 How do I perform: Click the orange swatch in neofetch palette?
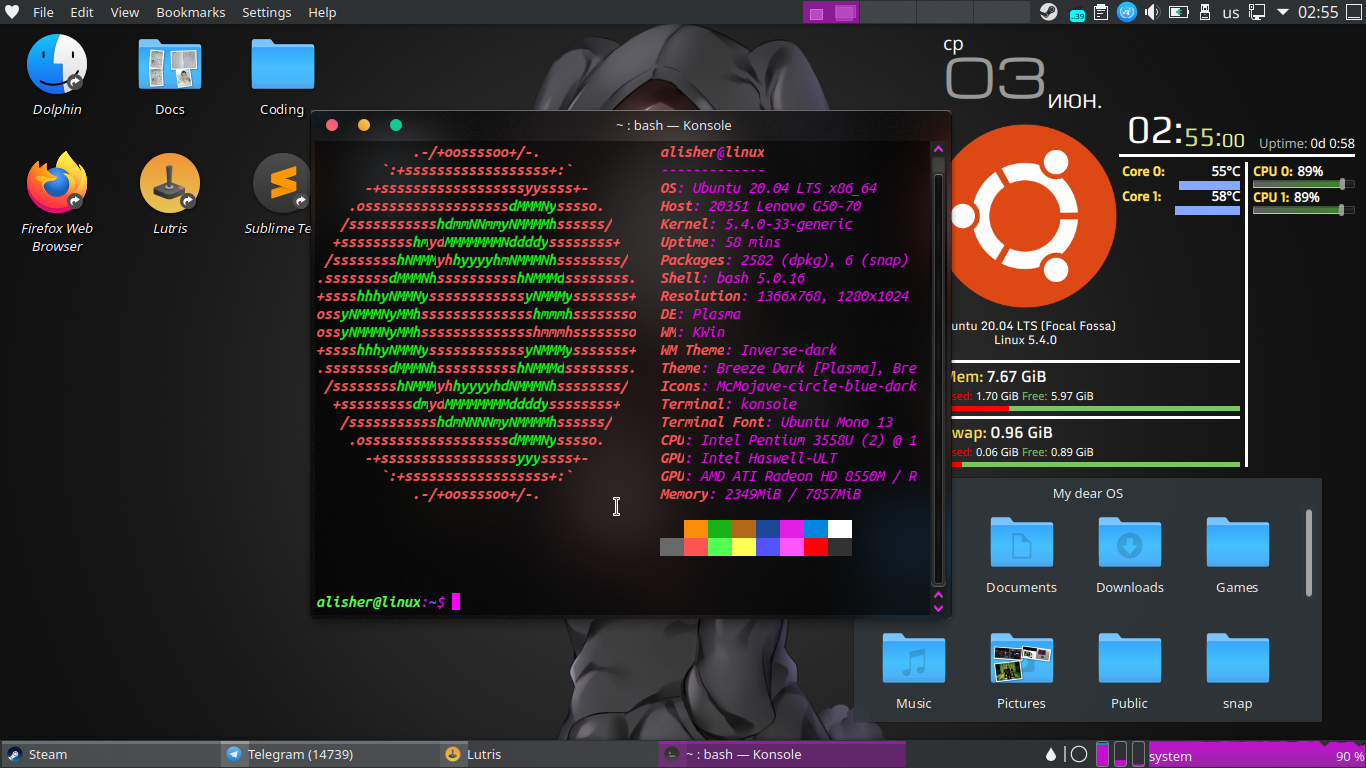(x=696, y=529)
